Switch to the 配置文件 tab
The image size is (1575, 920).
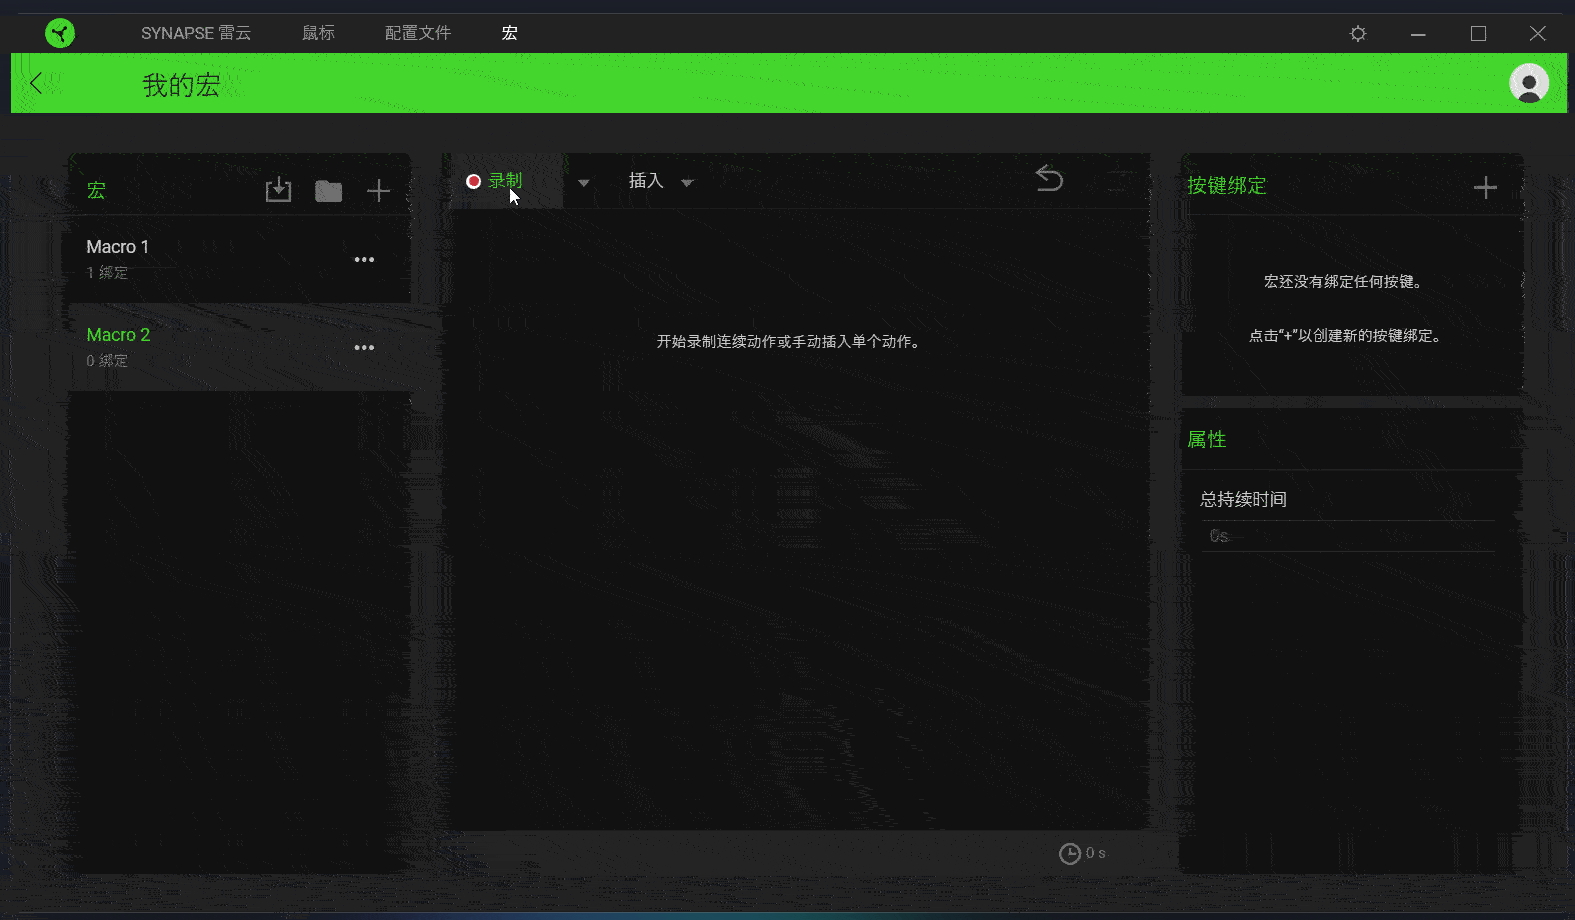tap(418, 33)
